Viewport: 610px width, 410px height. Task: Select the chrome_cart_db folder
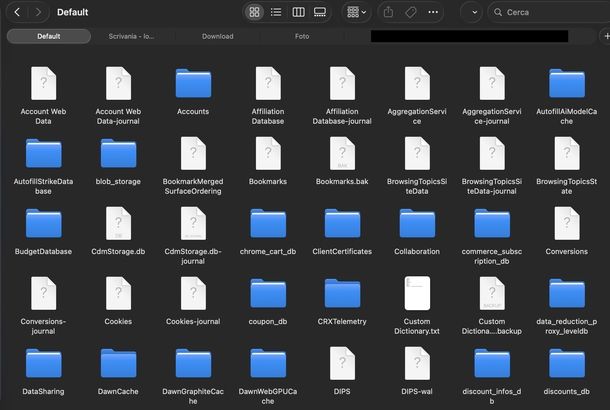268,231
